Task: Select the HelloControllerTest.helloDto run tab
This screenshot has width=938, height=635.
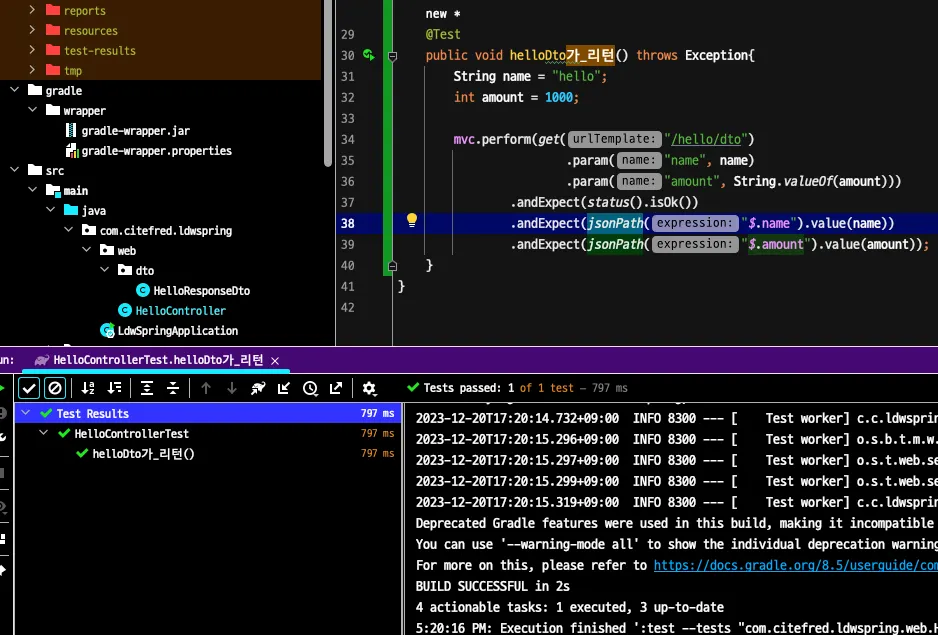Action: [158, 360]
